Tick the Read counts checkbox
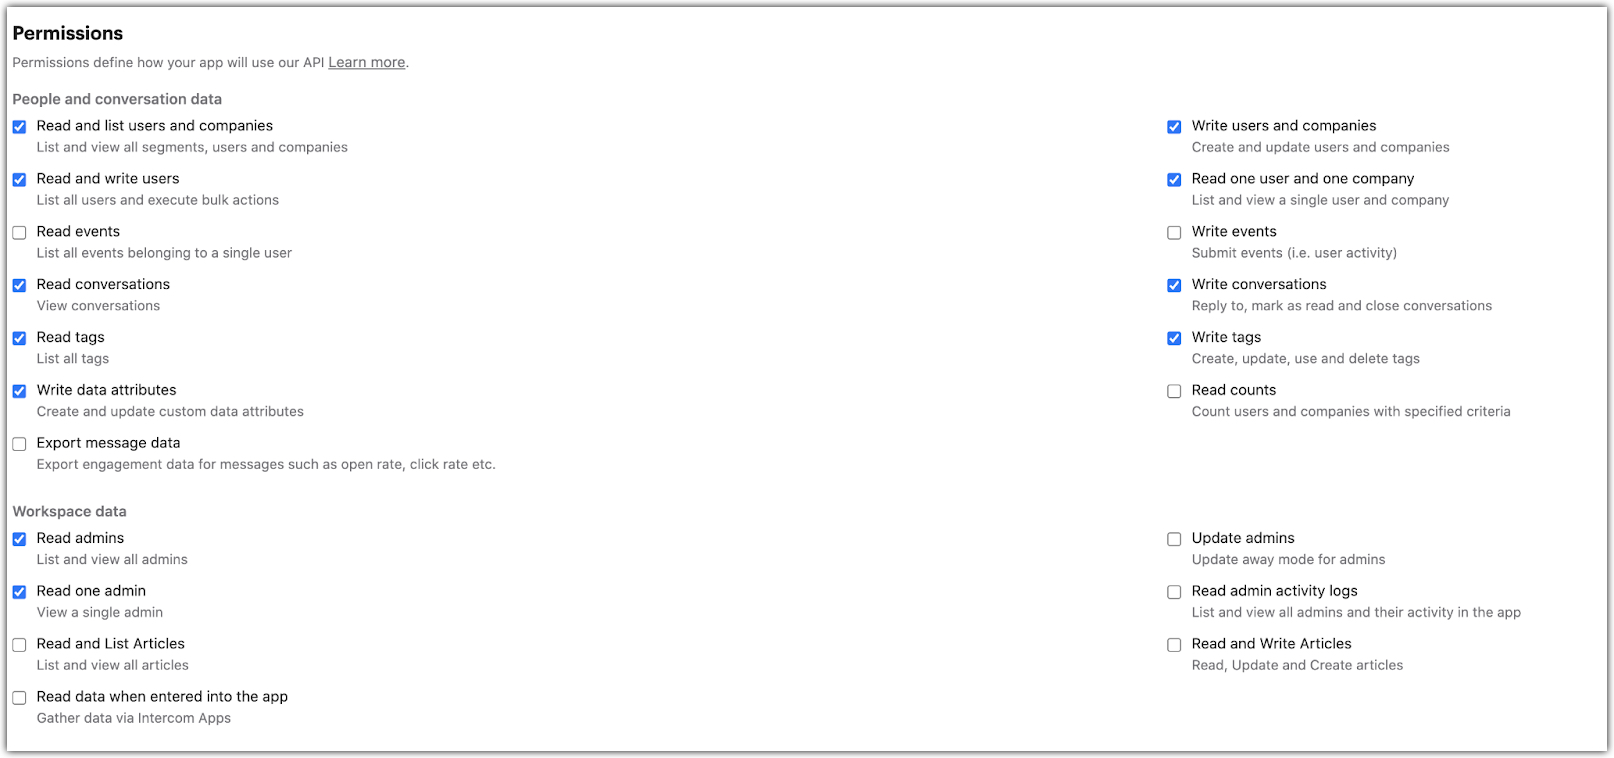 pos(1174,391)
